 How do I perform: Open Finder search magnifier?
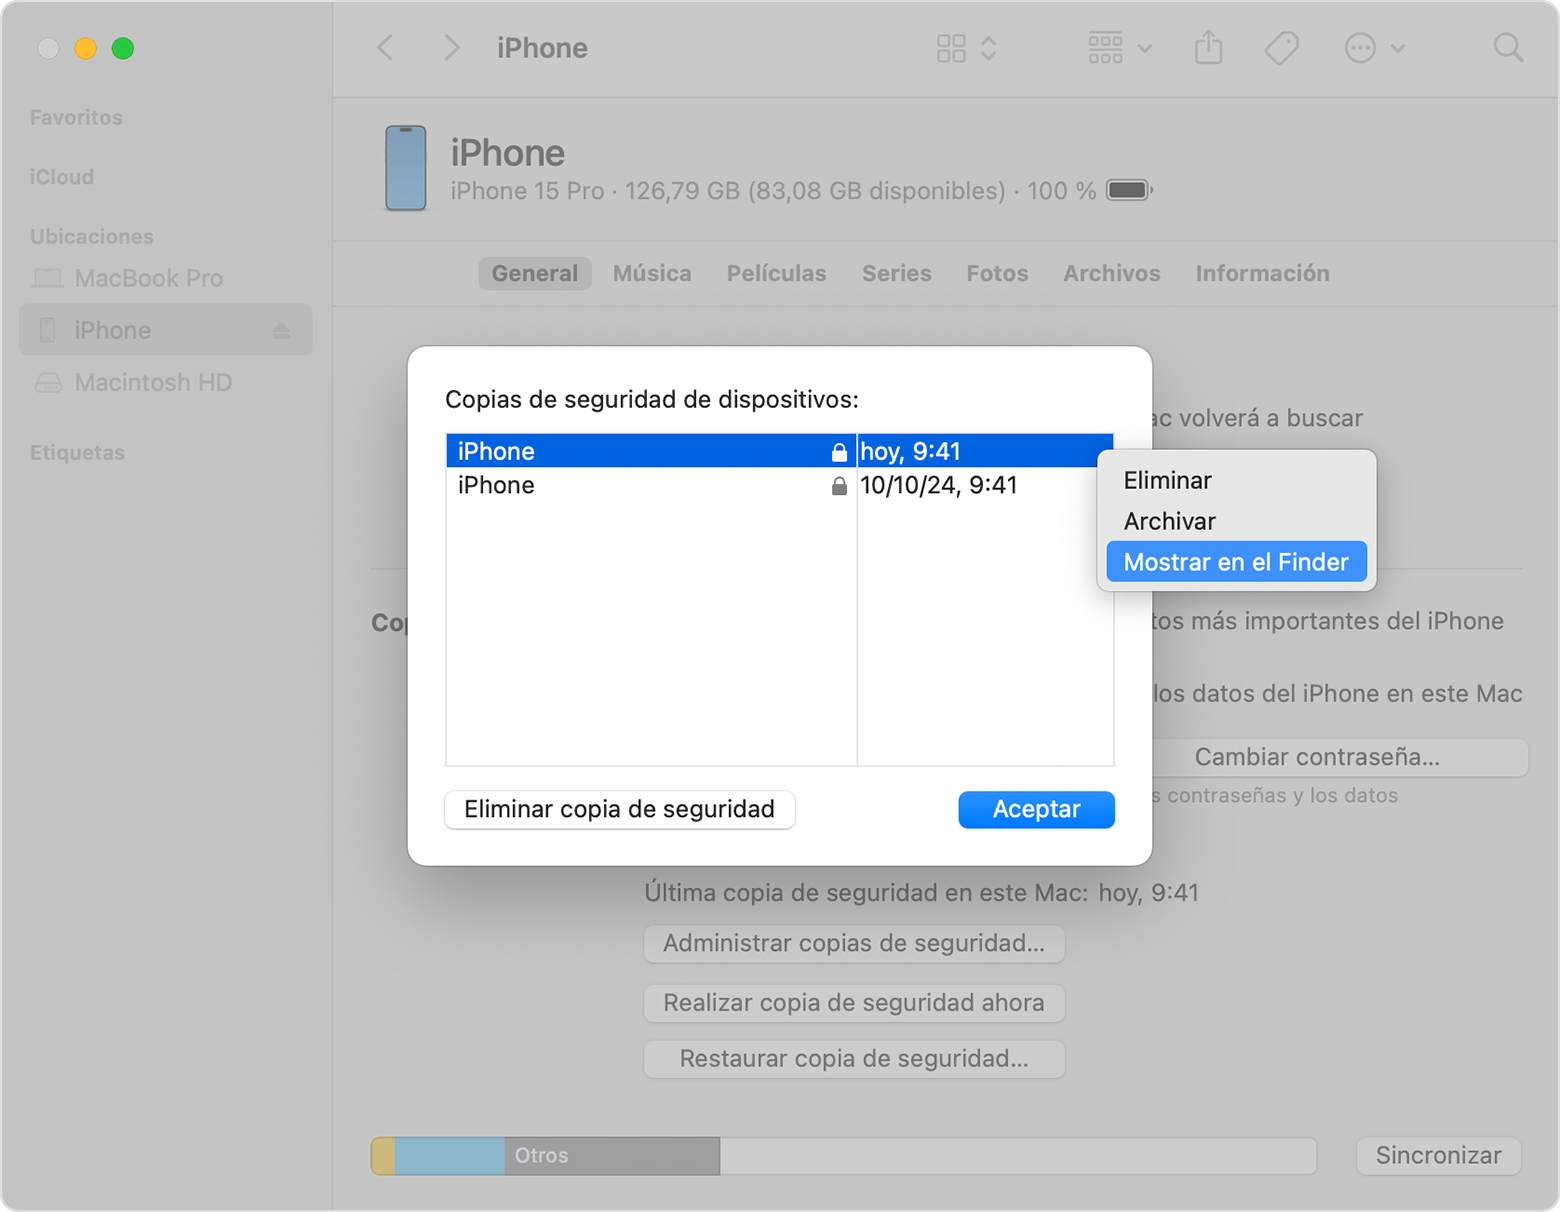point(1508,48)
